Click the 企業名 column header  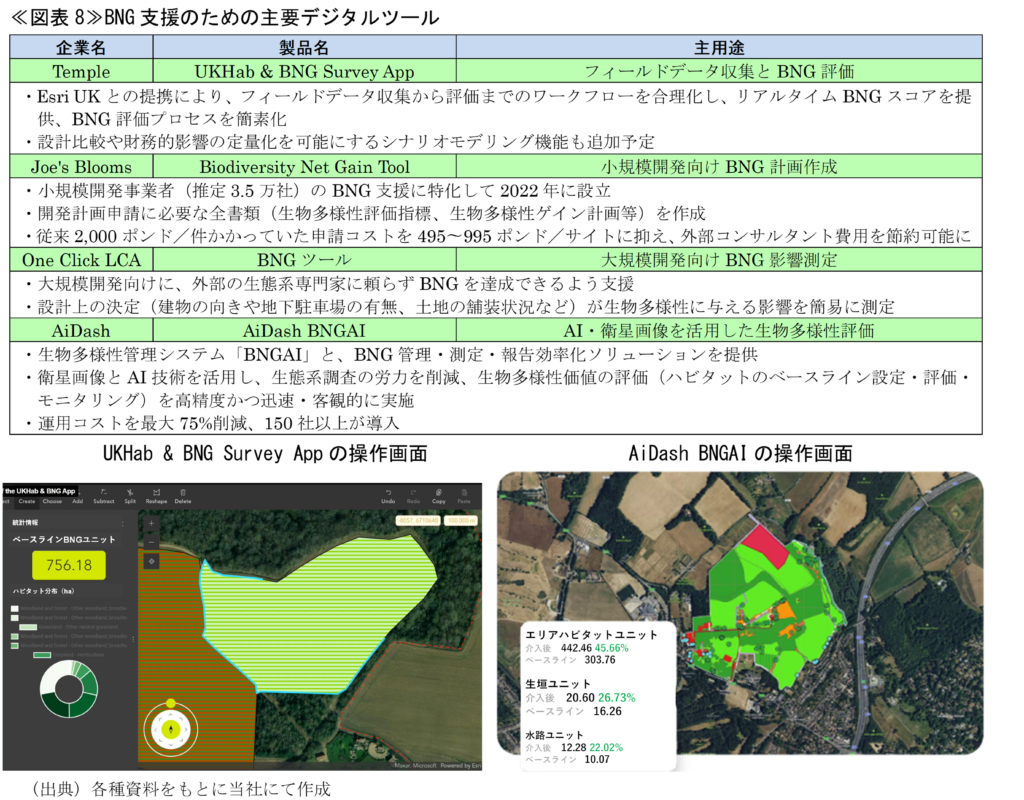(x=81, y=48)
